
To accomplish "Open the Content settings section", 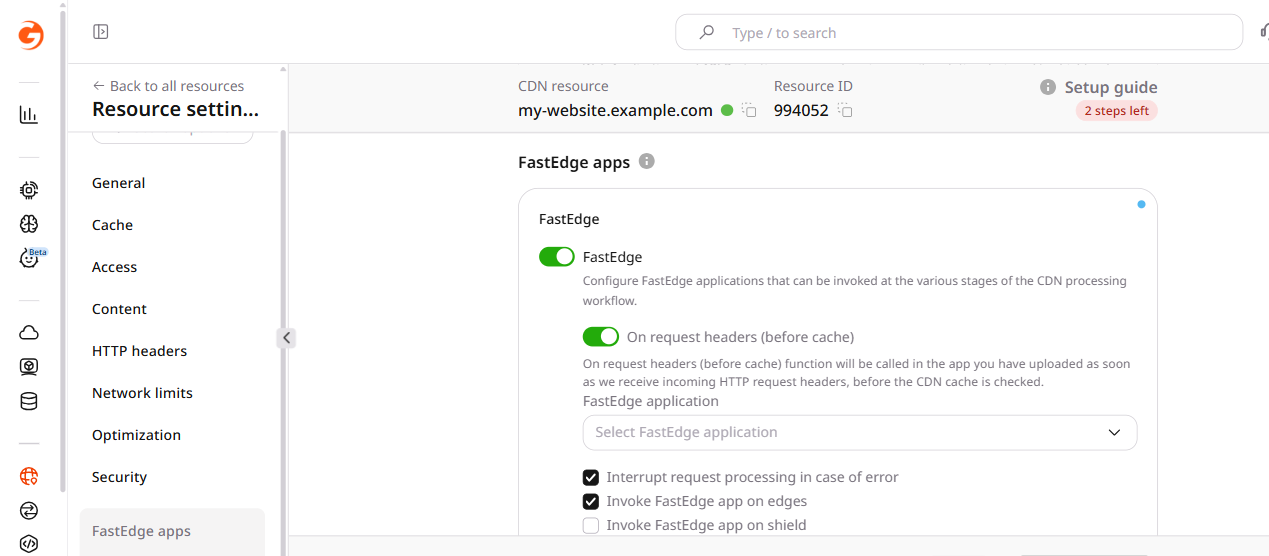I will 119,309.
